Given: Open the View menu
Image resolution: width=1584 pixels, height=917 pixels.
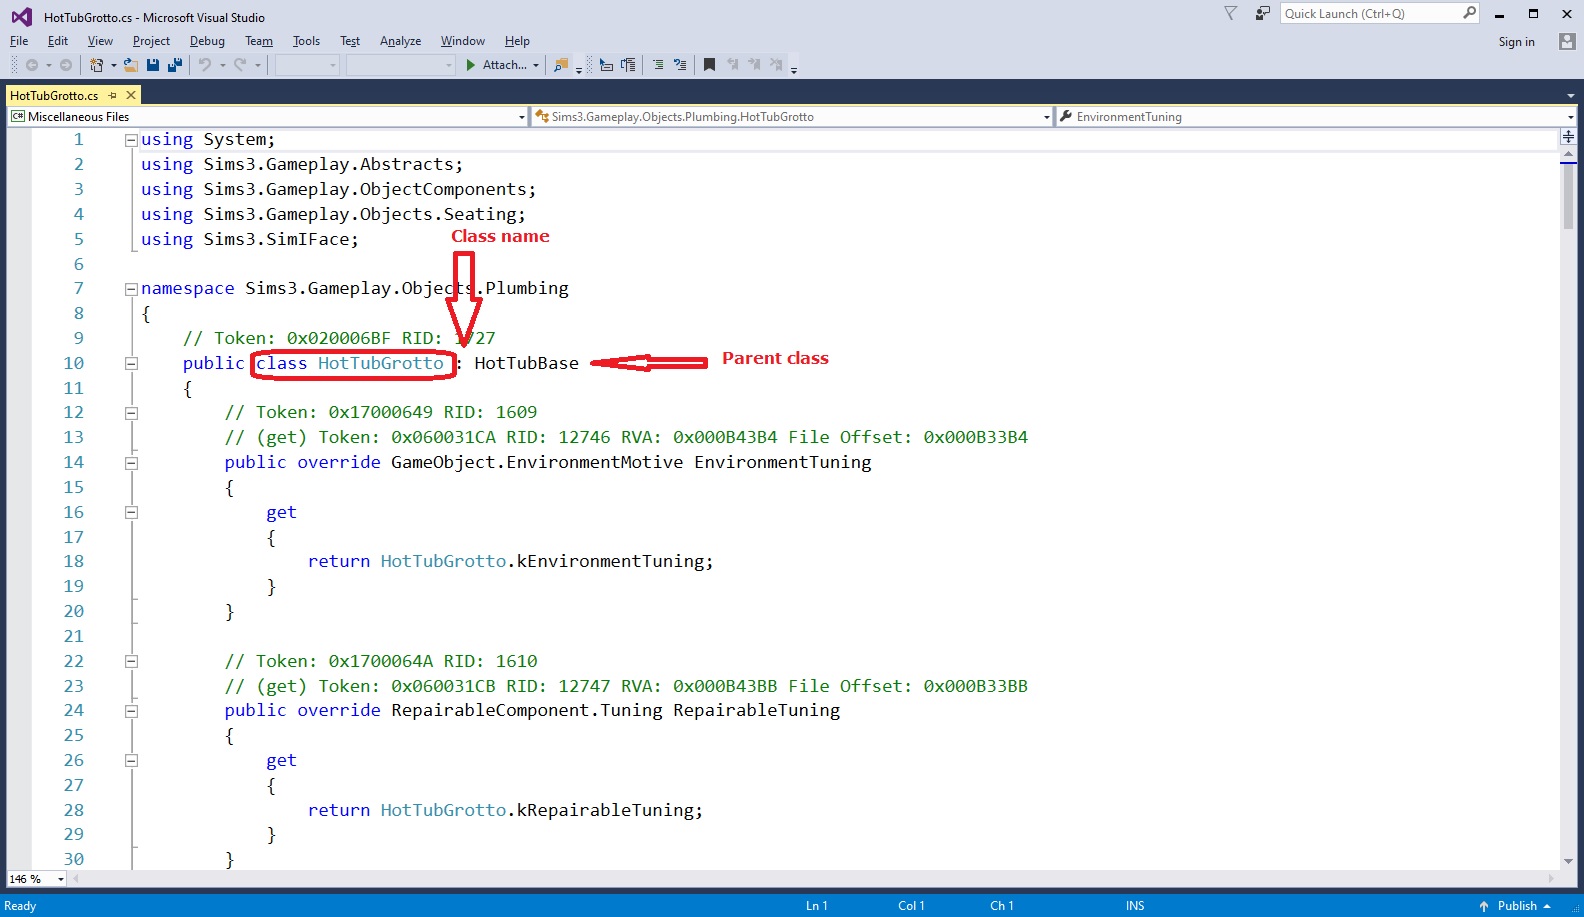Looking at the screenshot, I should tap(100, 41).
